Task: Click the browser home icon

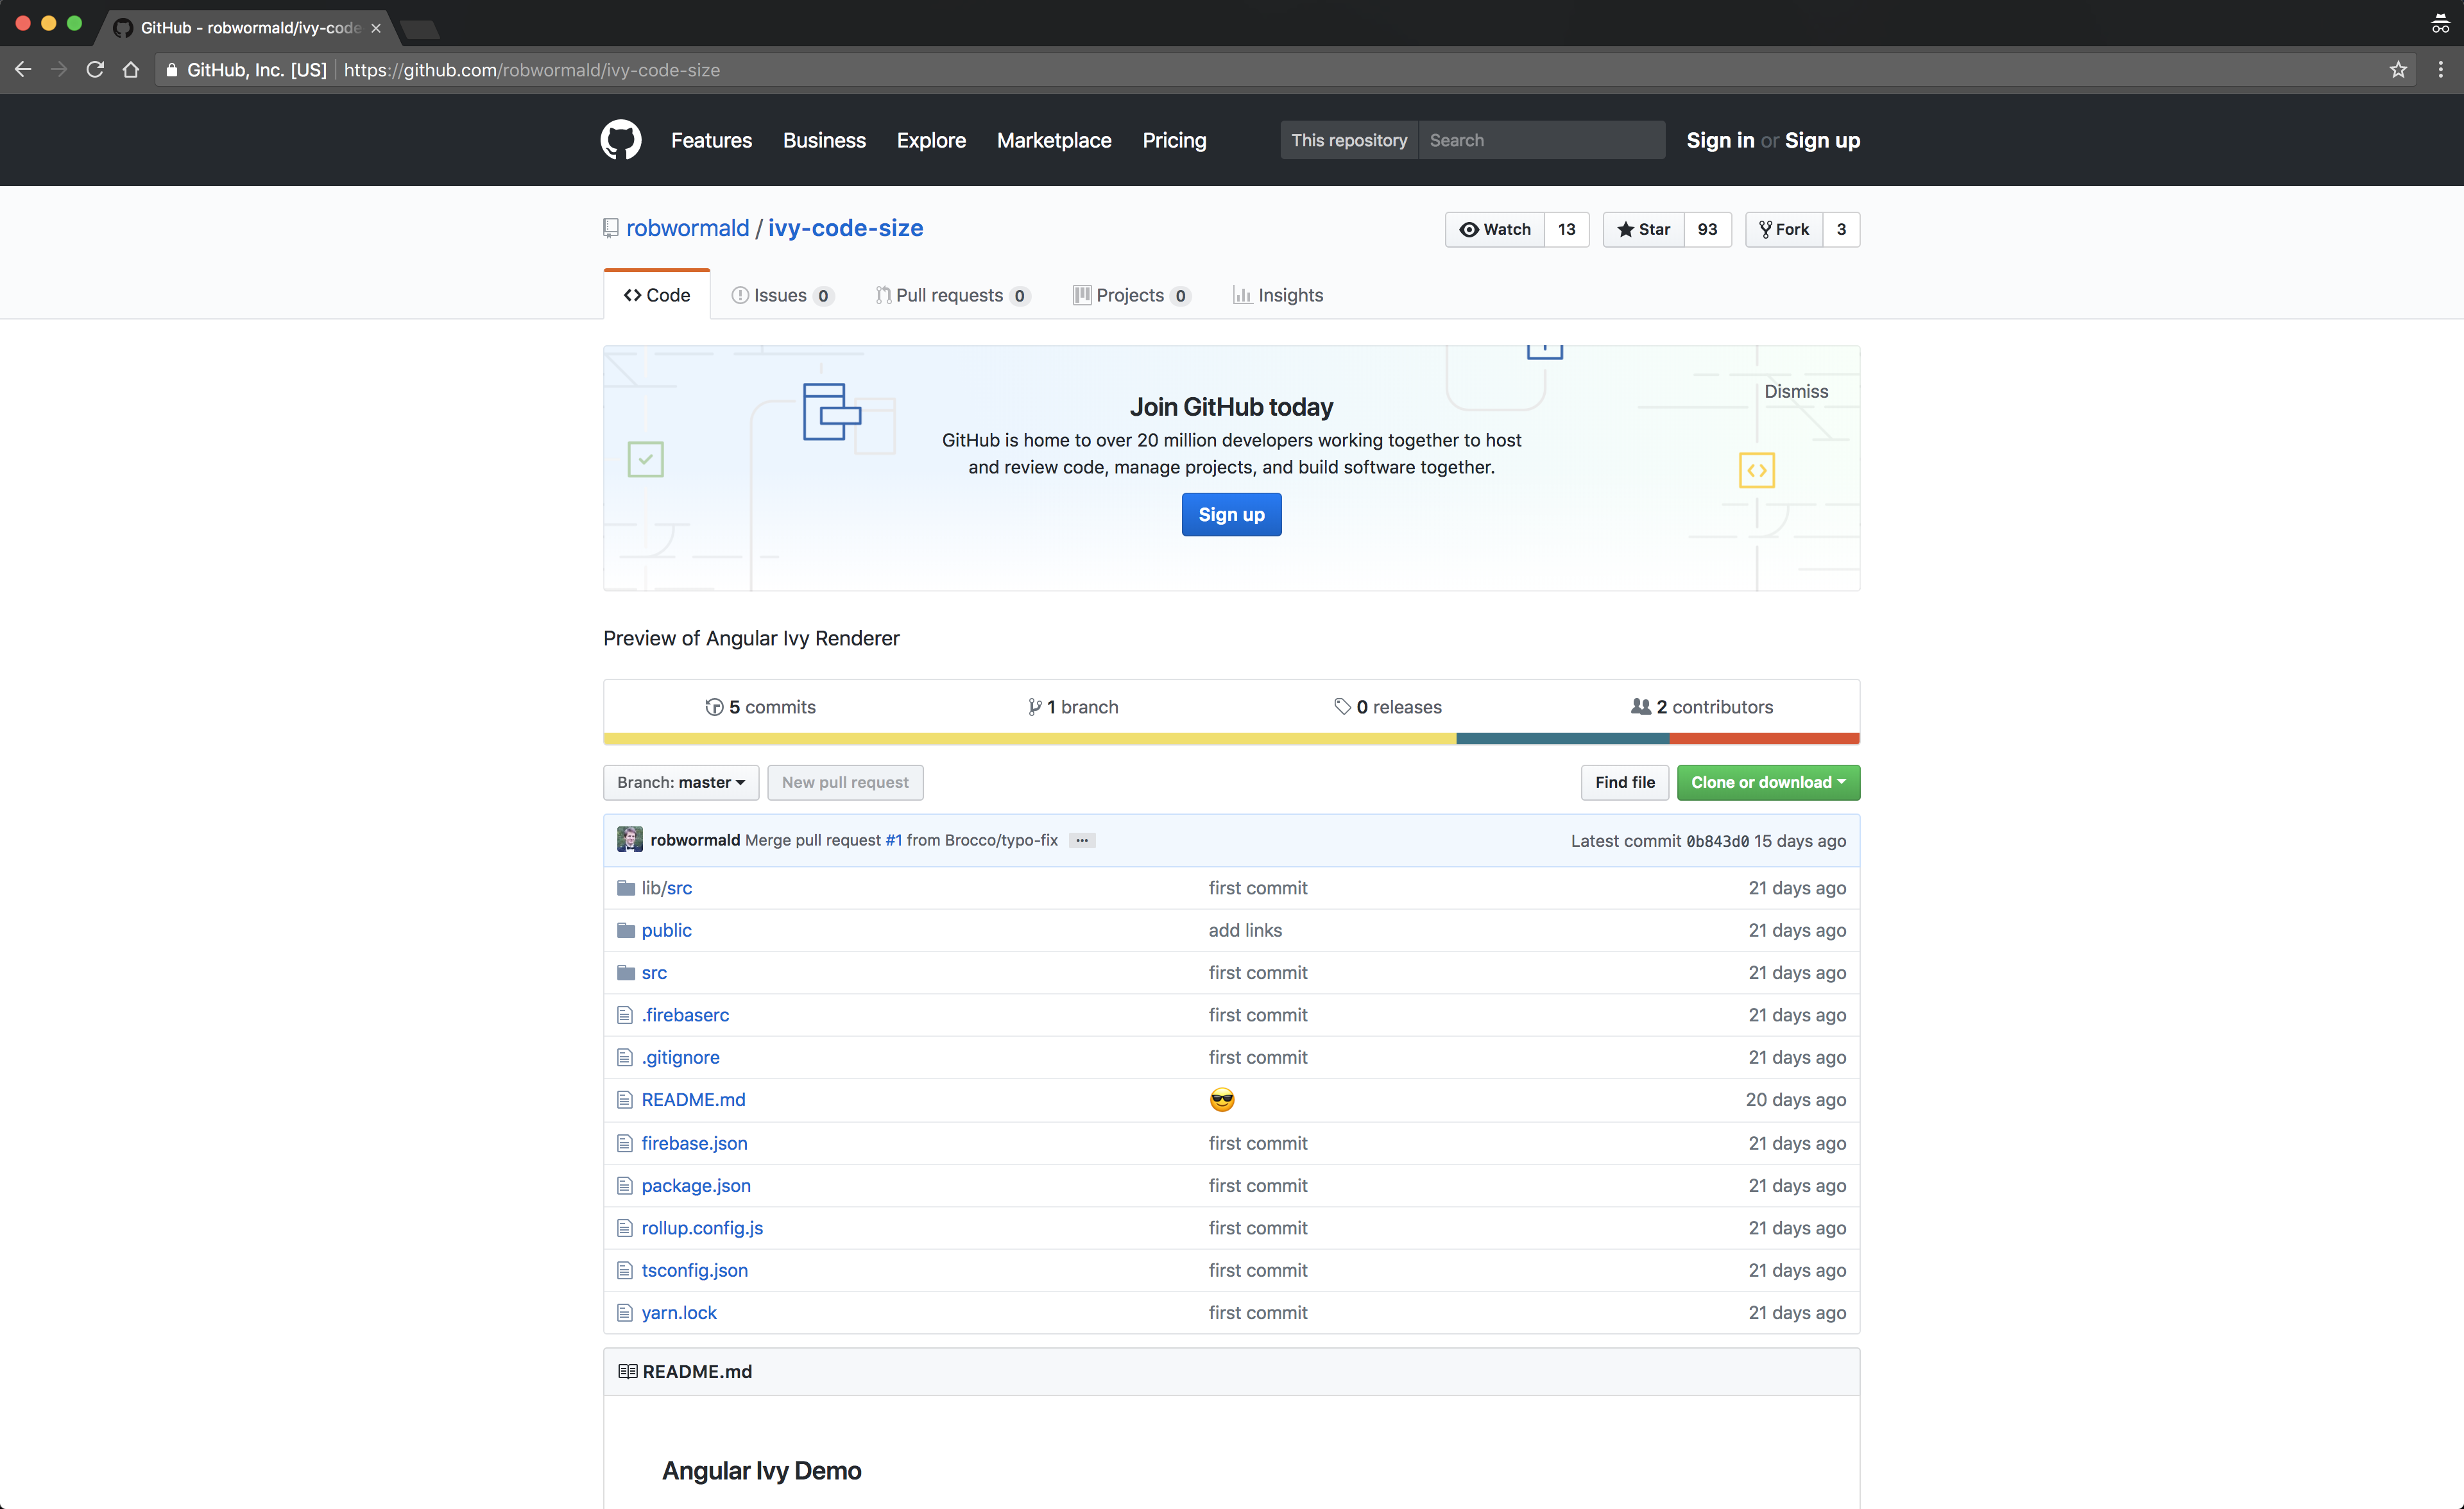Action: 131,70
